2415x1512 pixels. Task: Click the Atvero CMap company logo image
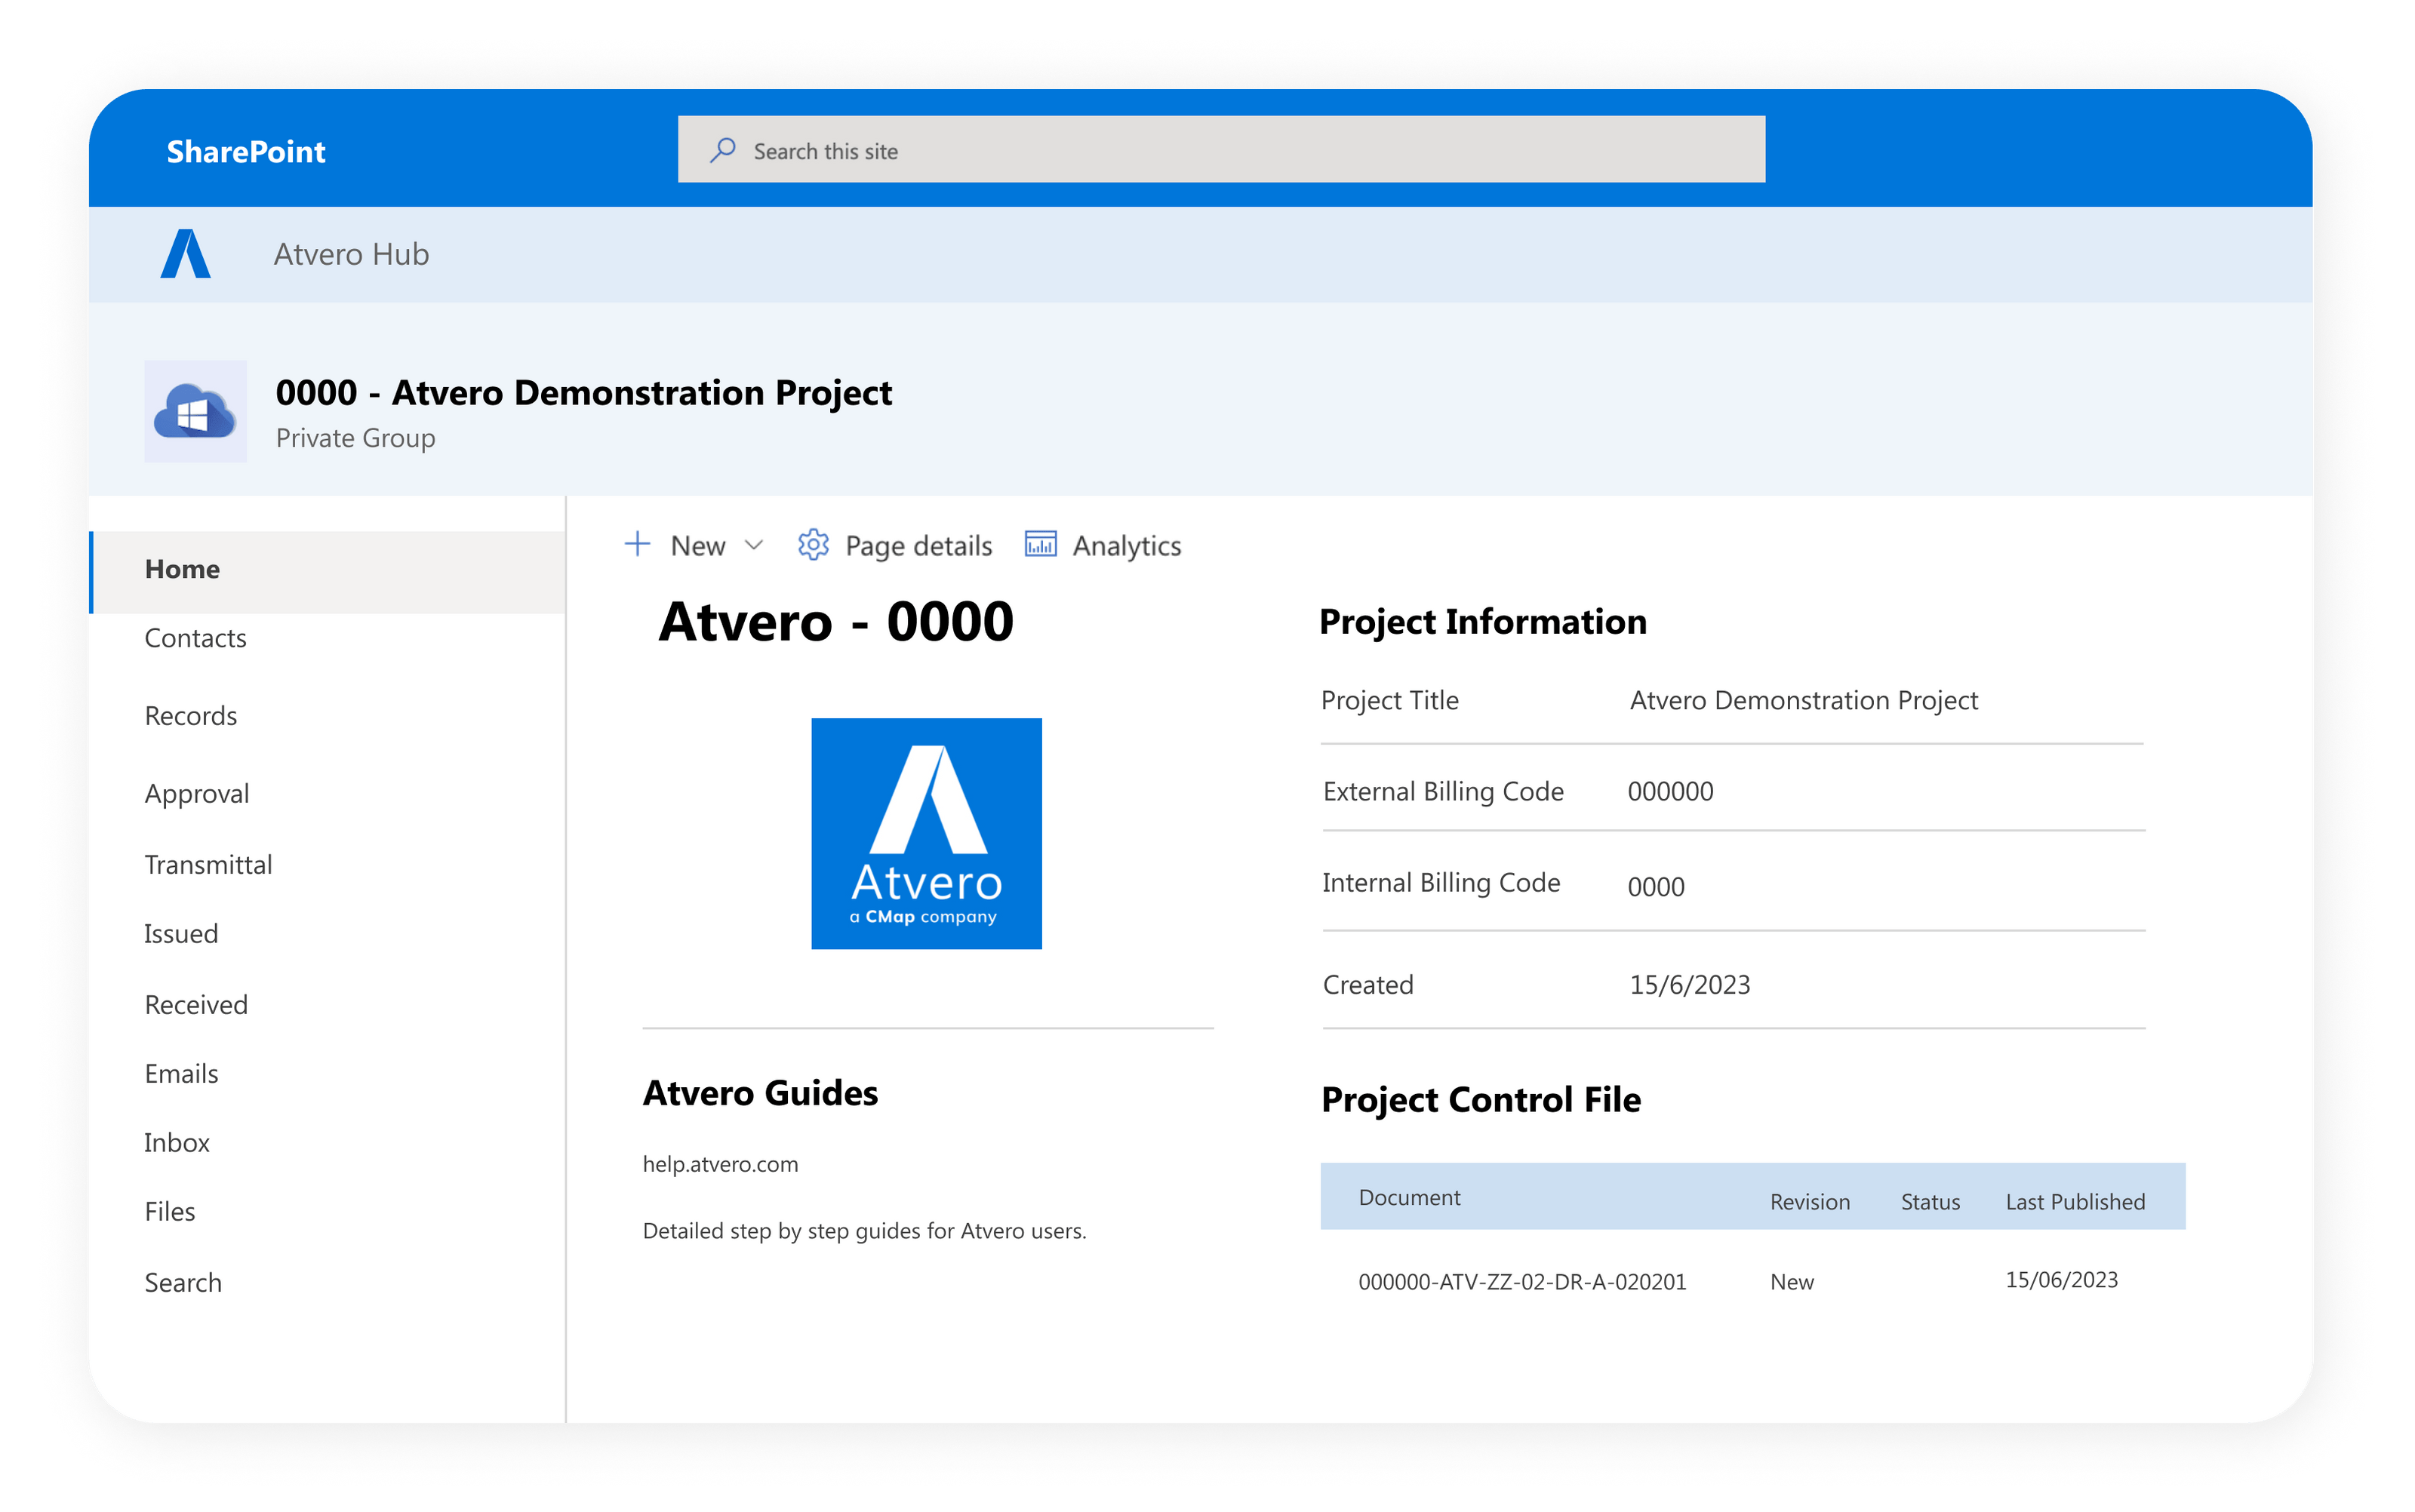(926, 833)
